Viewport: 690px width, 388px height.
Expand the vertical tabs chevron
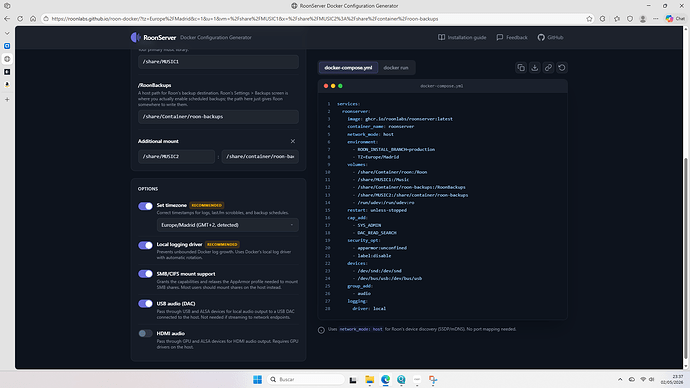point(7,33)
